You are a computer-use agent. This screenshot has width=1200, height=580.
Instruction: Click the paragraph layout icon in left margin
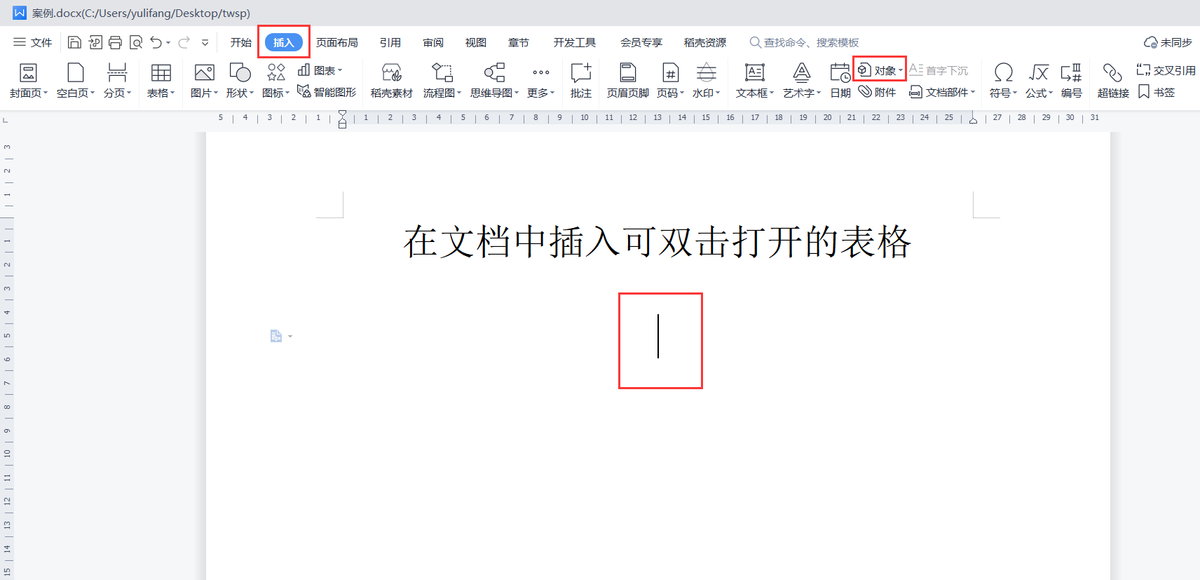tap(277, 336)
